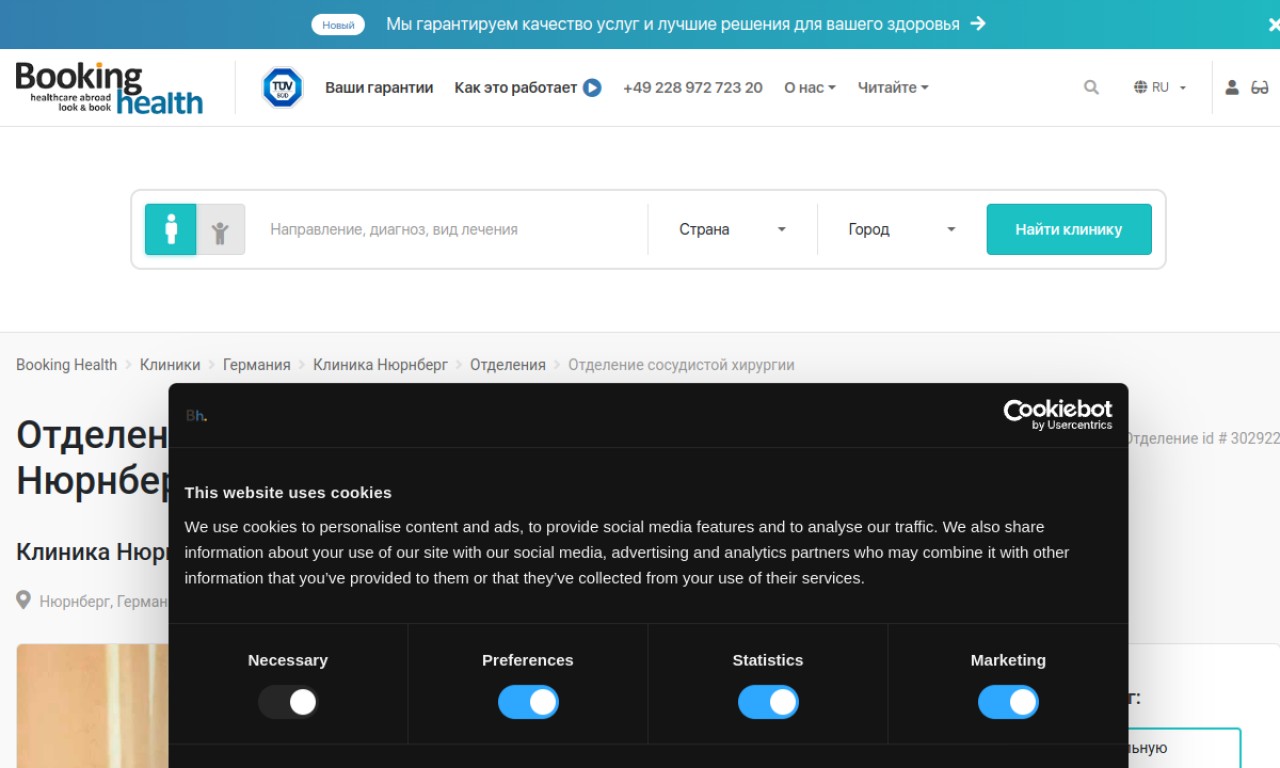Disable the Statistics cookie switch
This screenshot has height=768, width=1280.
tap(768, 702)
